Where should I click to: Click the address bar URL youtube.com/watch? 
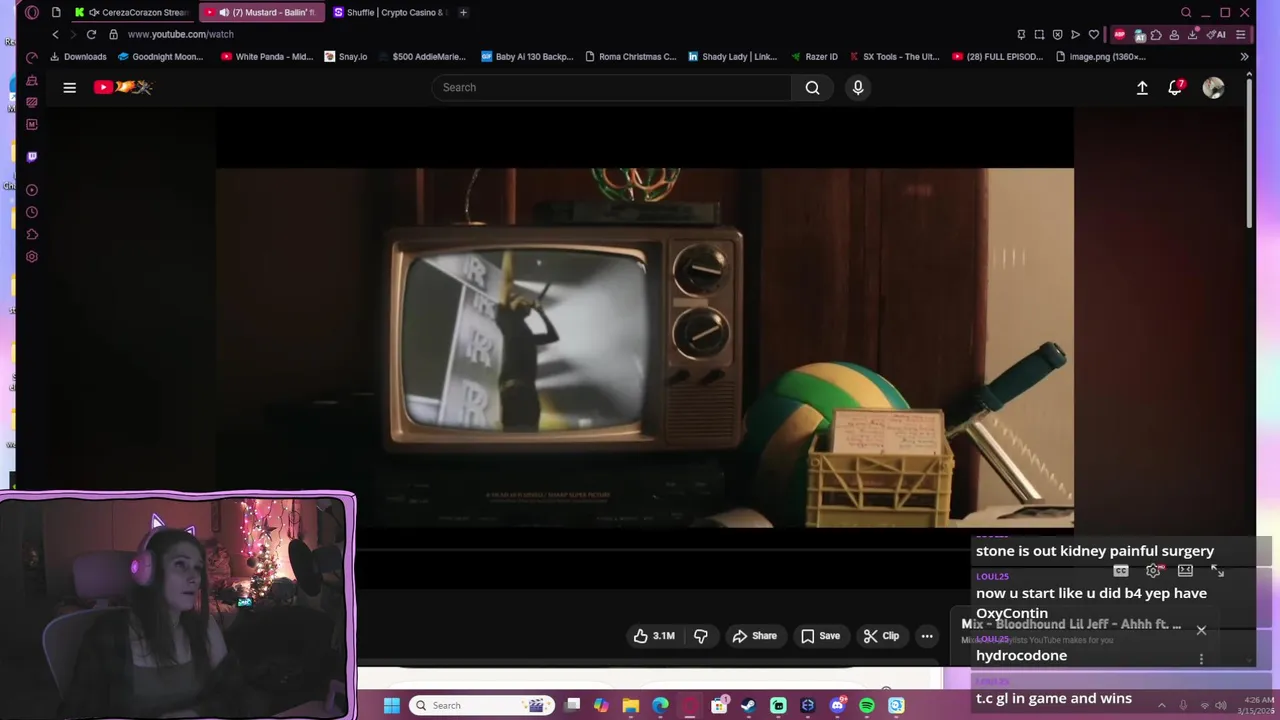[181, 34]
